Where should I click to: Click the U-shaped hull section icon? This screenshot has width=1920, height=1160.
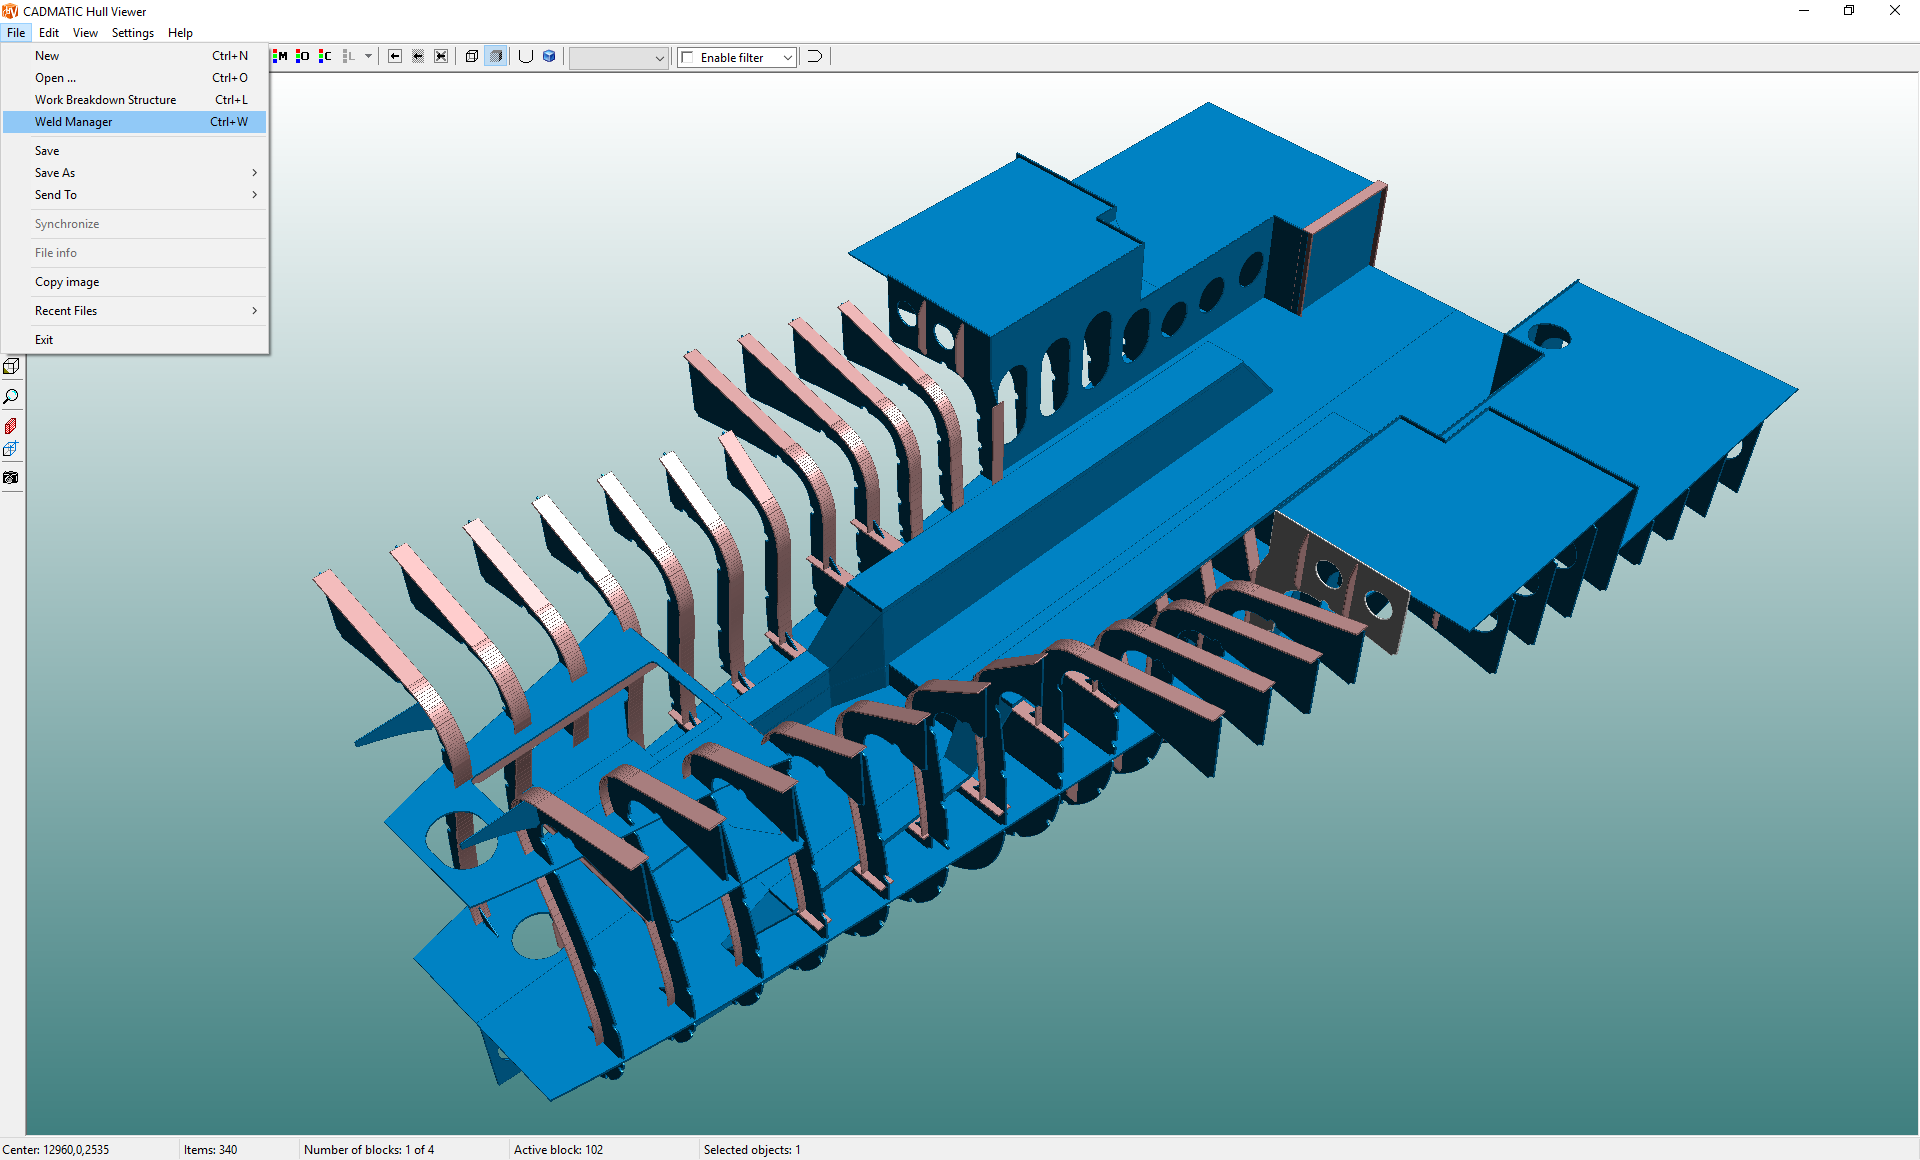tap(525, 57)
